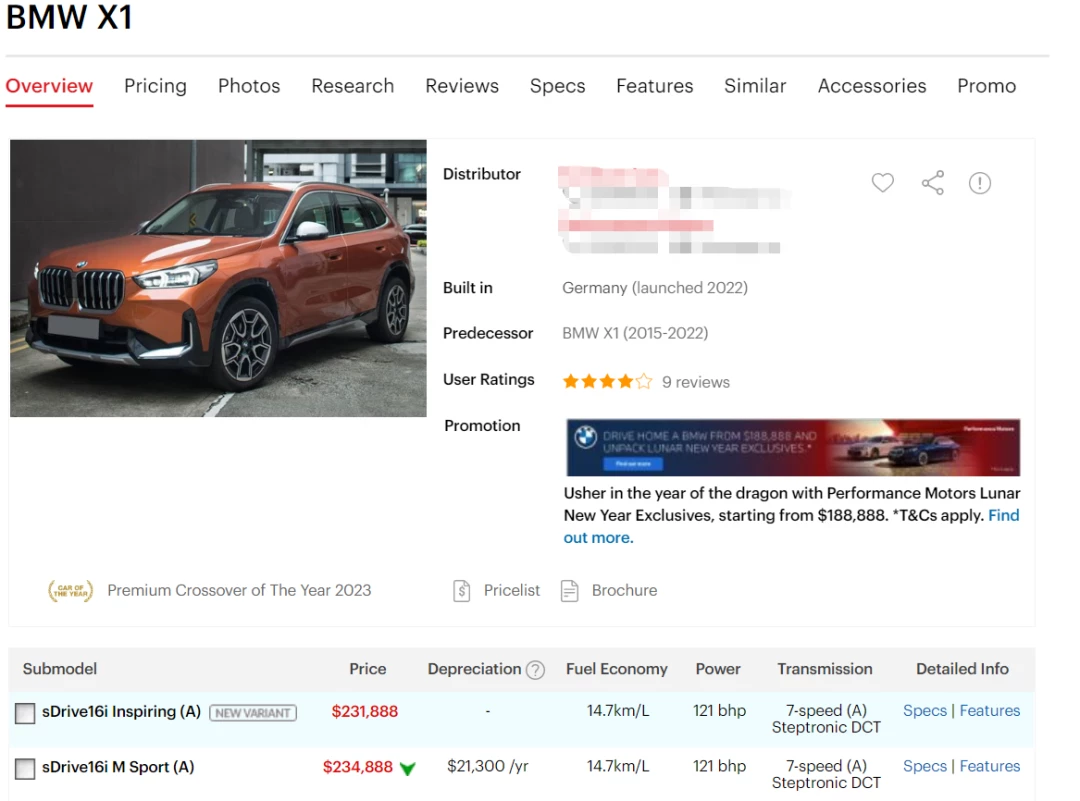Click the Depreciation help question mark
The image size is (1080, 801).
(x=535, y=670)
